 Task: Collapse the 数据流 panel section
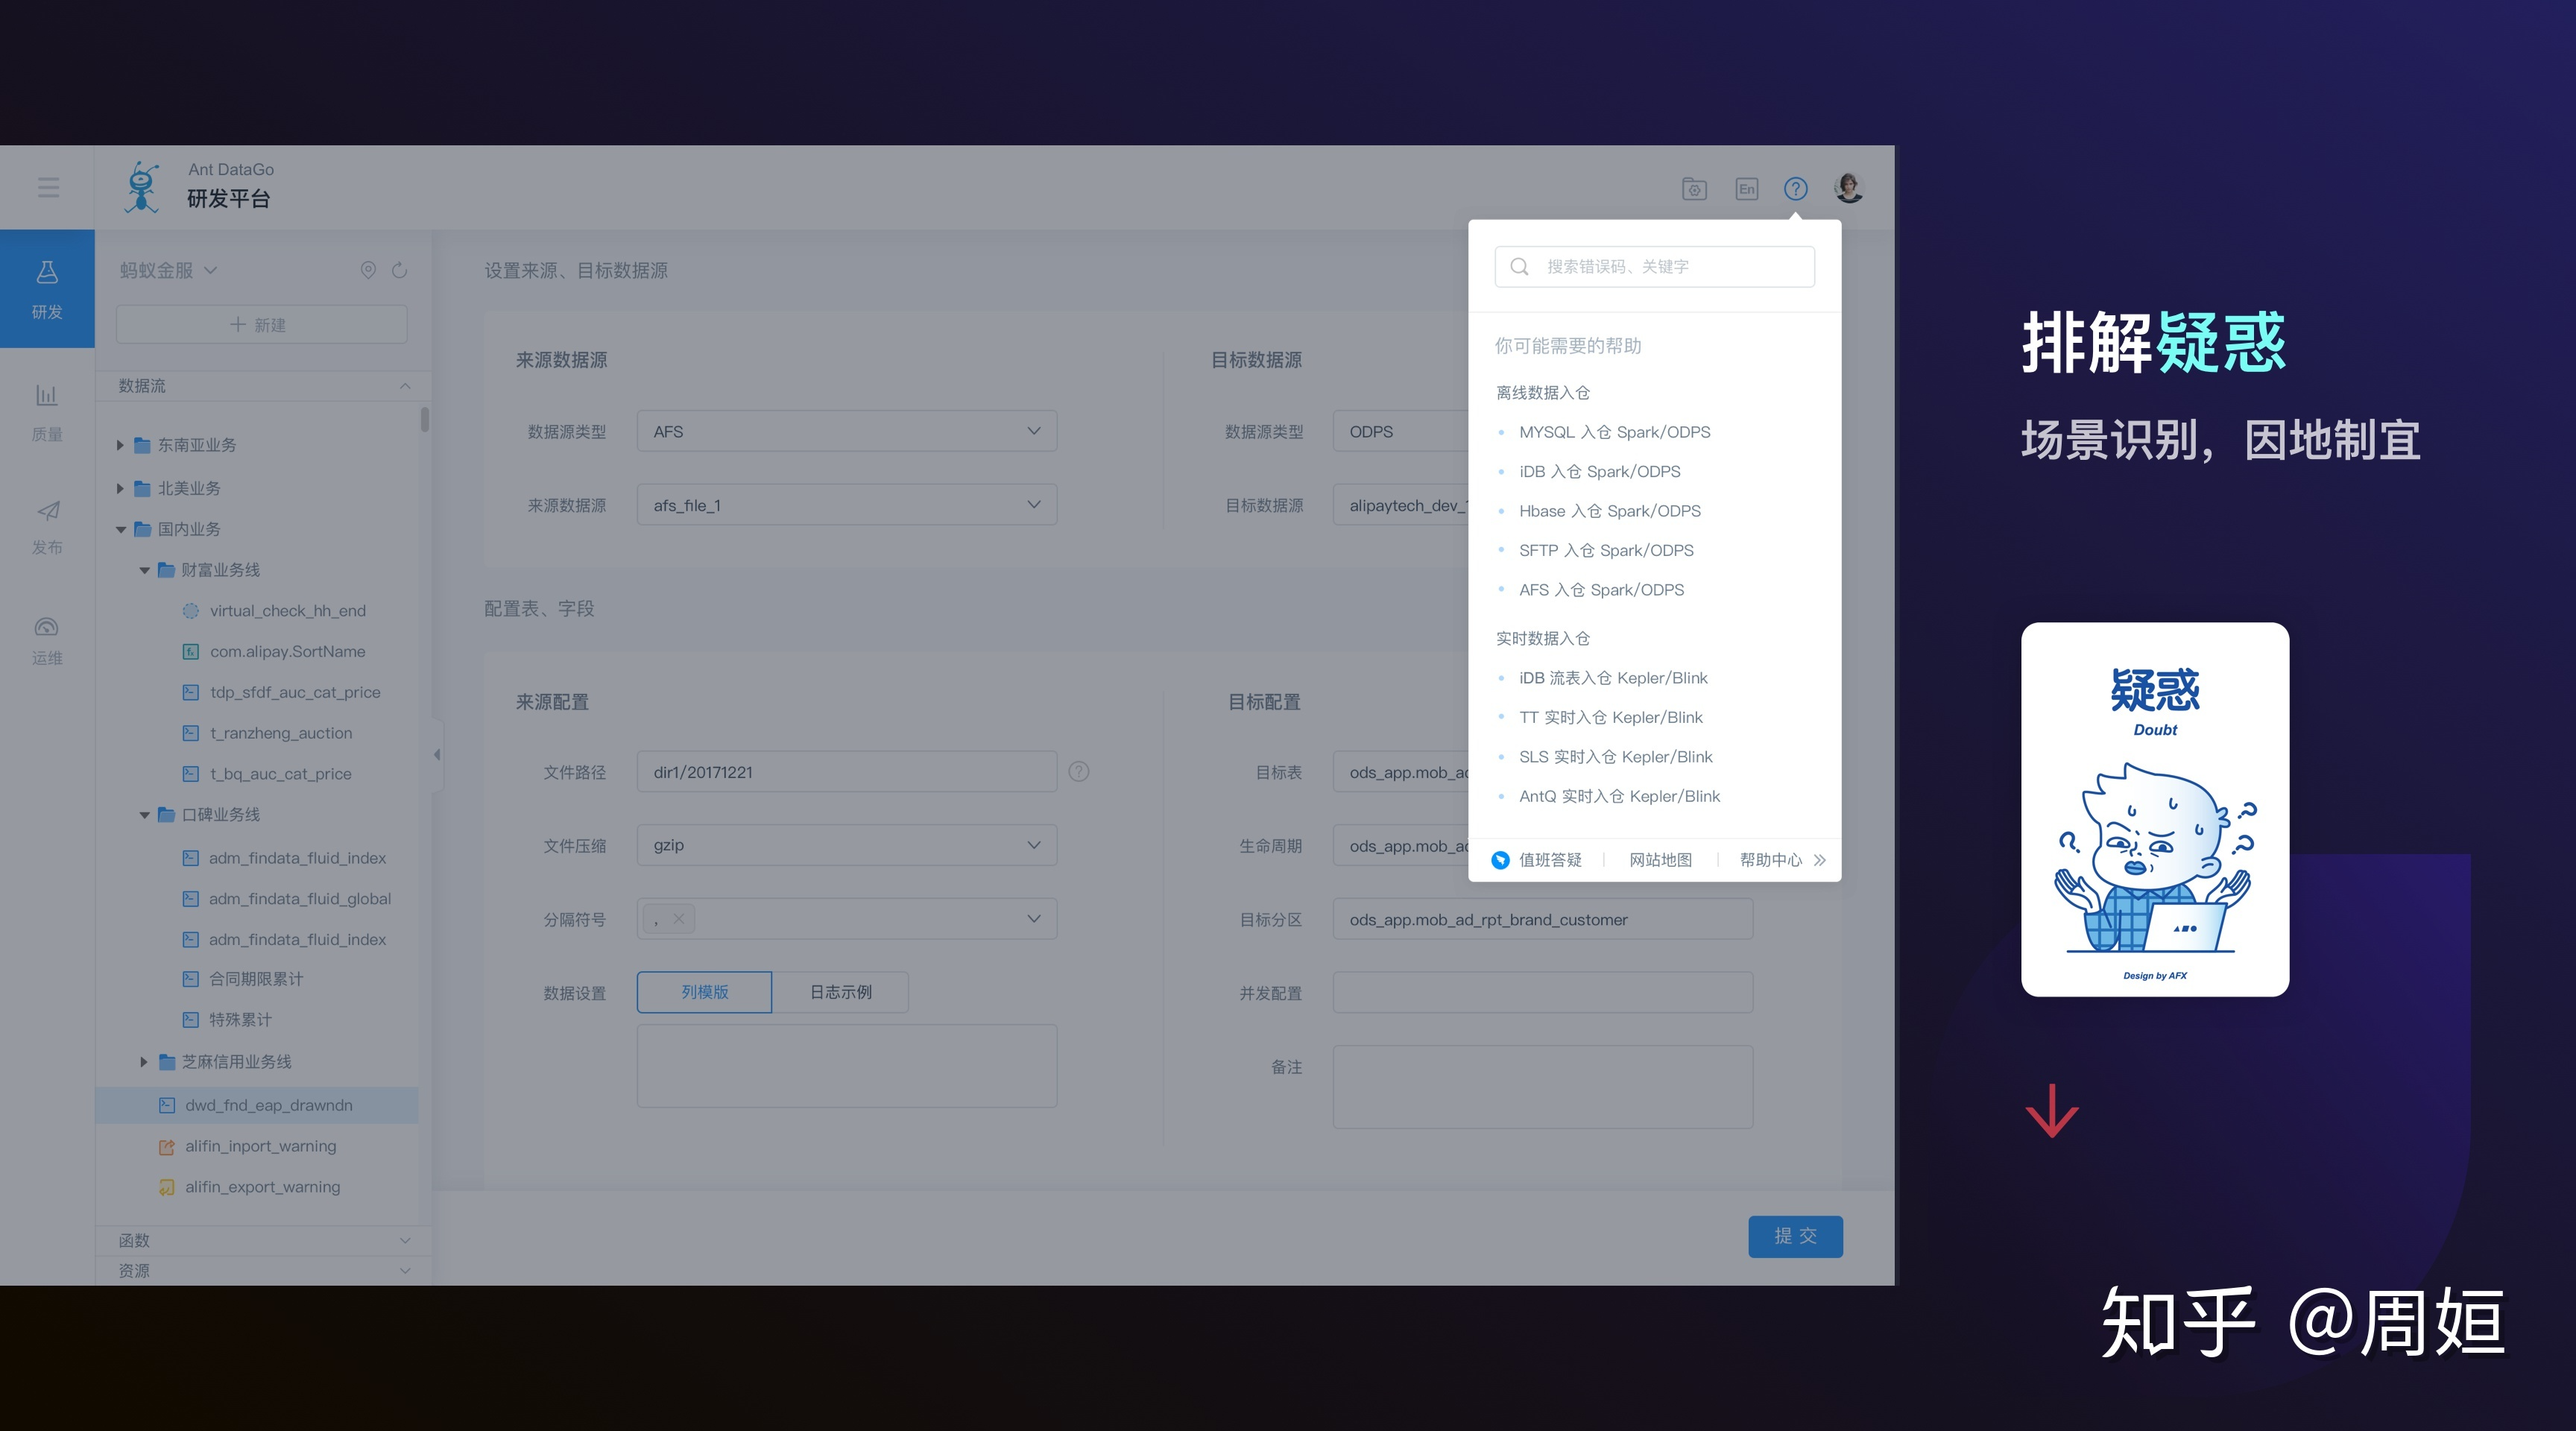click(x=405, y=386)
